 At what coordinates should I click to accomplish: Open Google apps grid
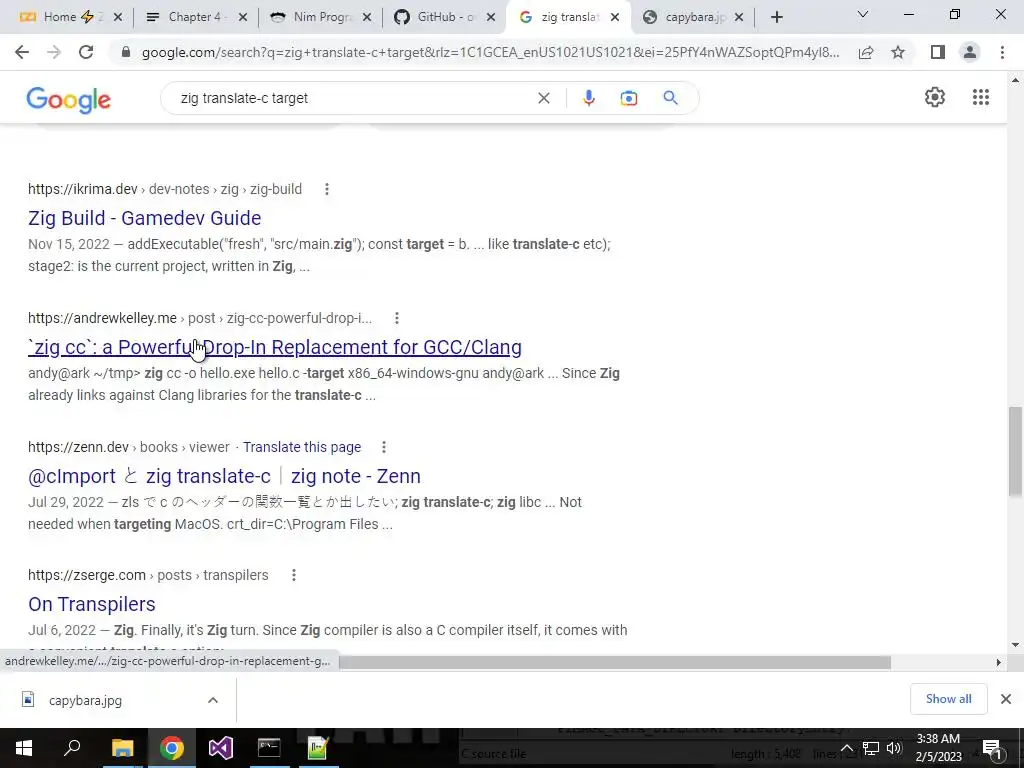coord(981,97)
